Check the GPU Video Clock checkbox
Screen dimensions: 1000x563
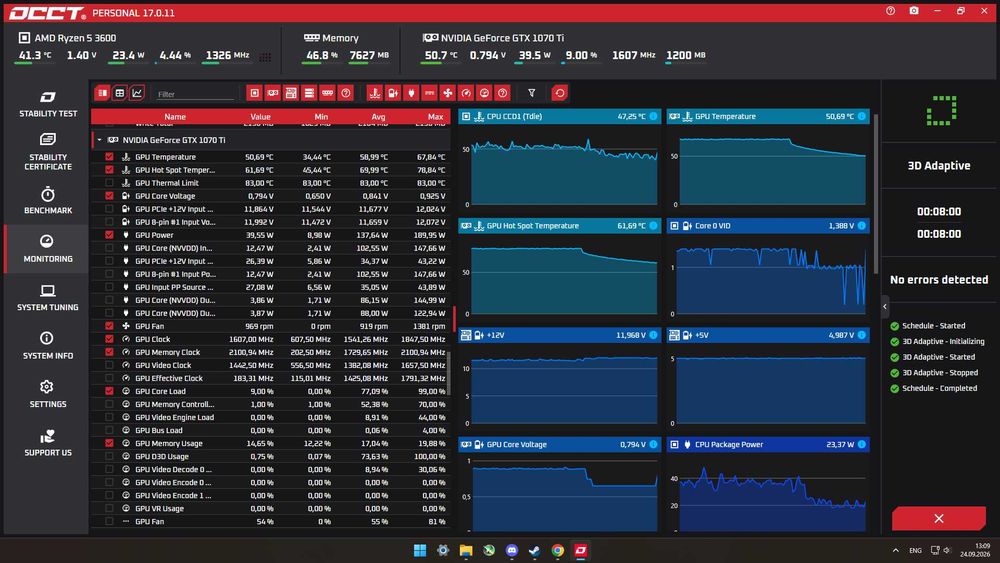[x=109, y=365]
